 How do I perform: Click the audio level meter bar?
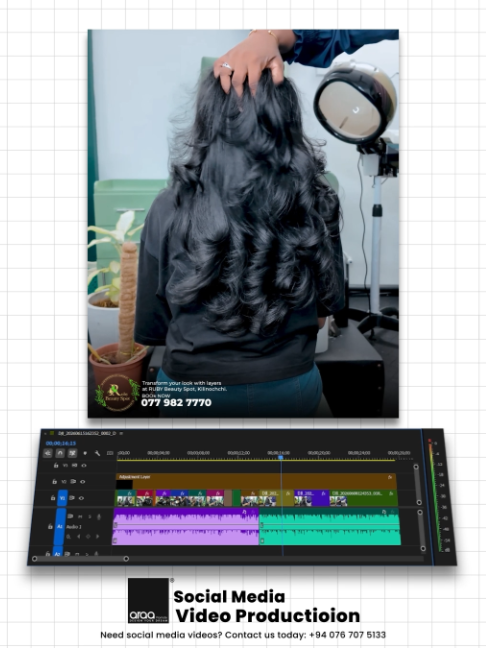[x=434, y=496]
